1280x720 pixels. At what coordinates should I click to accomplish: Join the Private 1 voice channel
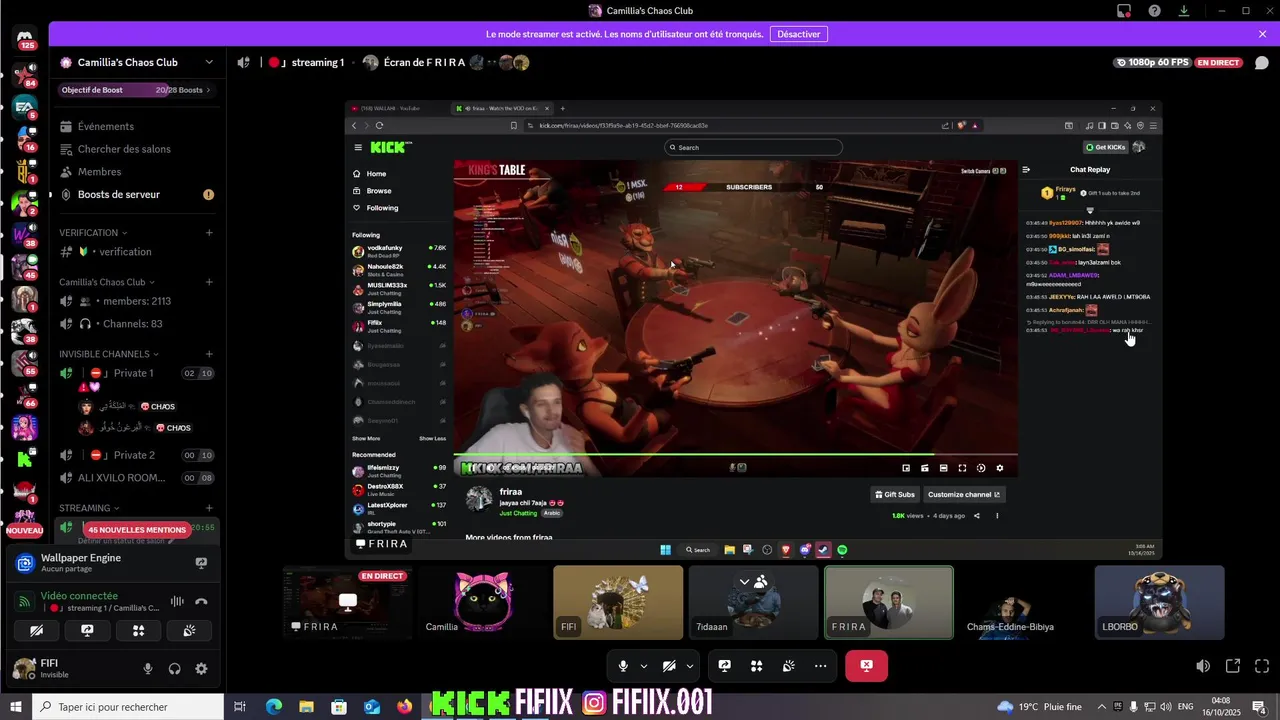(x=137, y=373)
